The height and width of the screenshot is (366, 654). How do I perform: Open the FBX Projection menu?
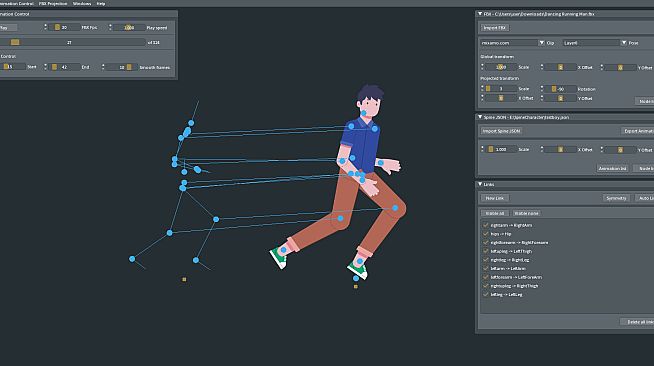(53, 3)
